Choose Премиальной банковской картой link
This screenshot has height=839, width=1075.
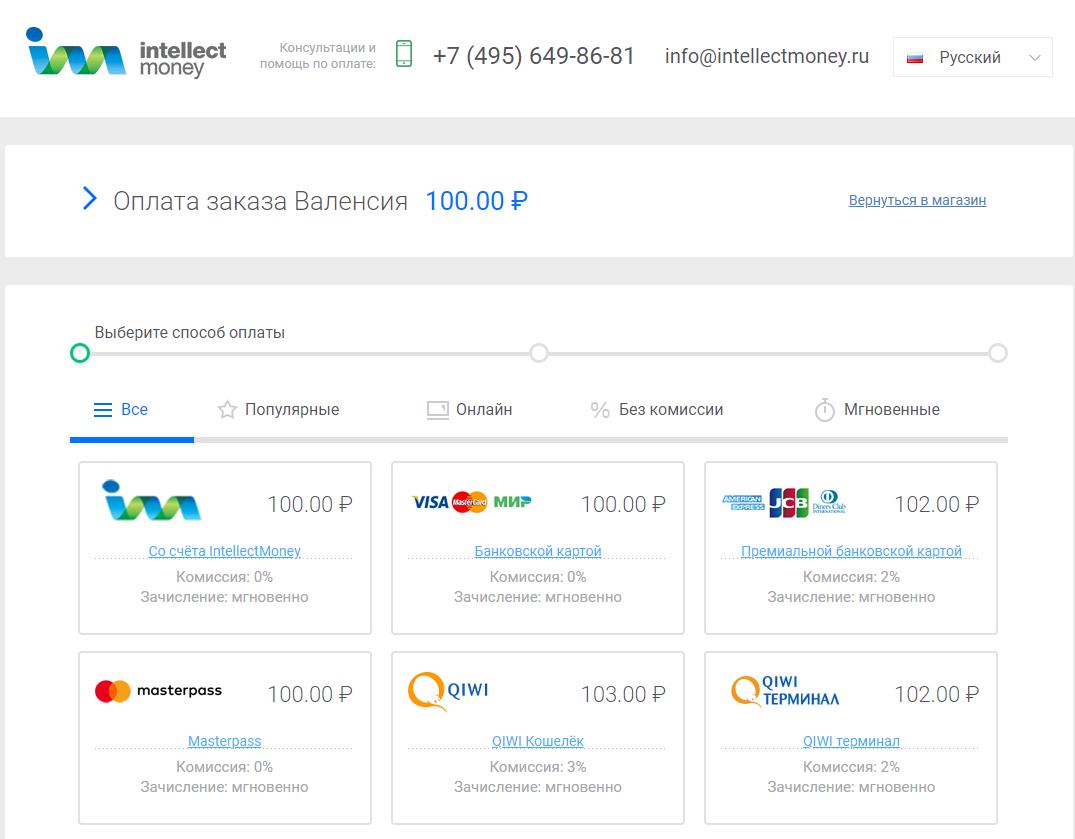point(851,551)
